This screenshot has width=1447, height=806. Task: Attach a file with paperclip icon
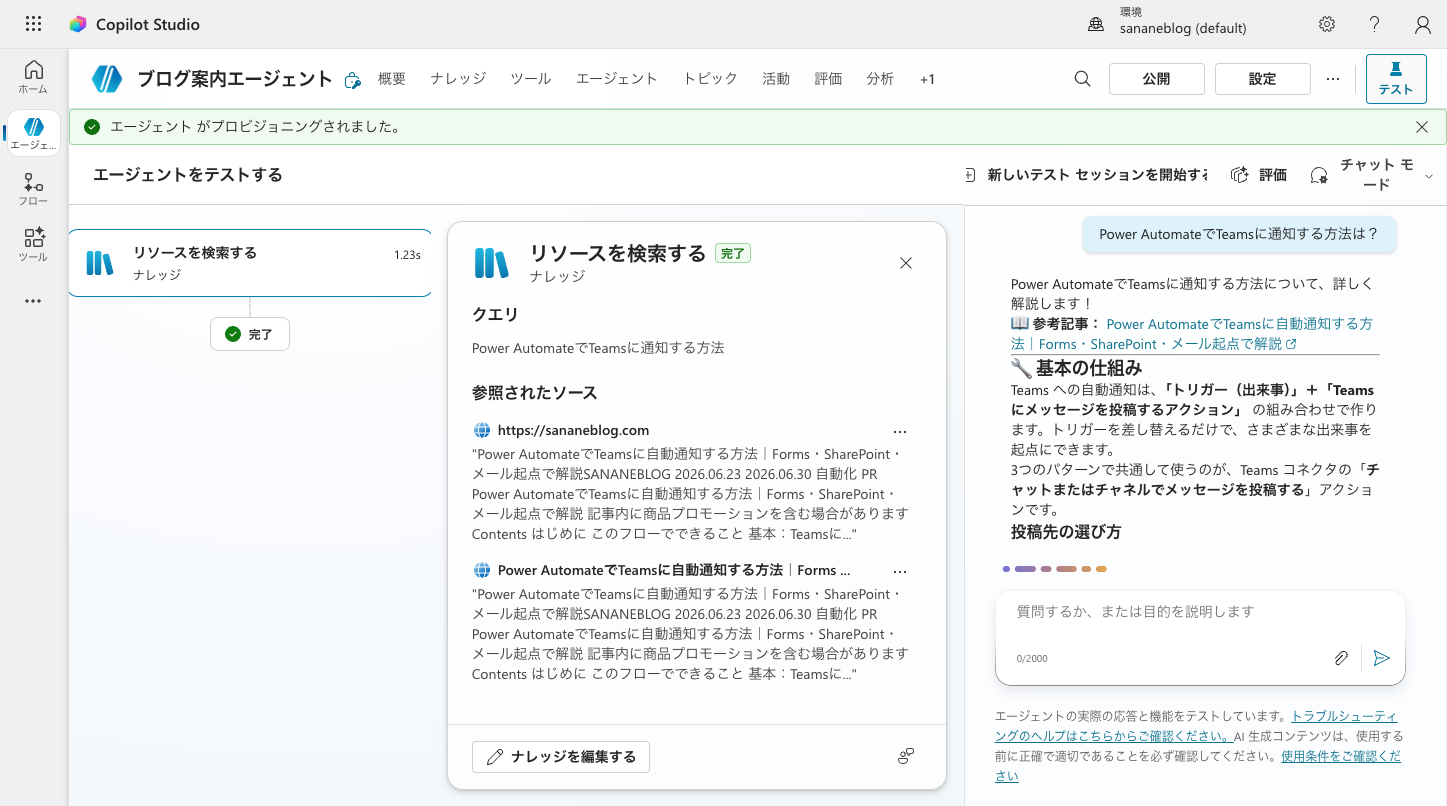pos(1342,658)
